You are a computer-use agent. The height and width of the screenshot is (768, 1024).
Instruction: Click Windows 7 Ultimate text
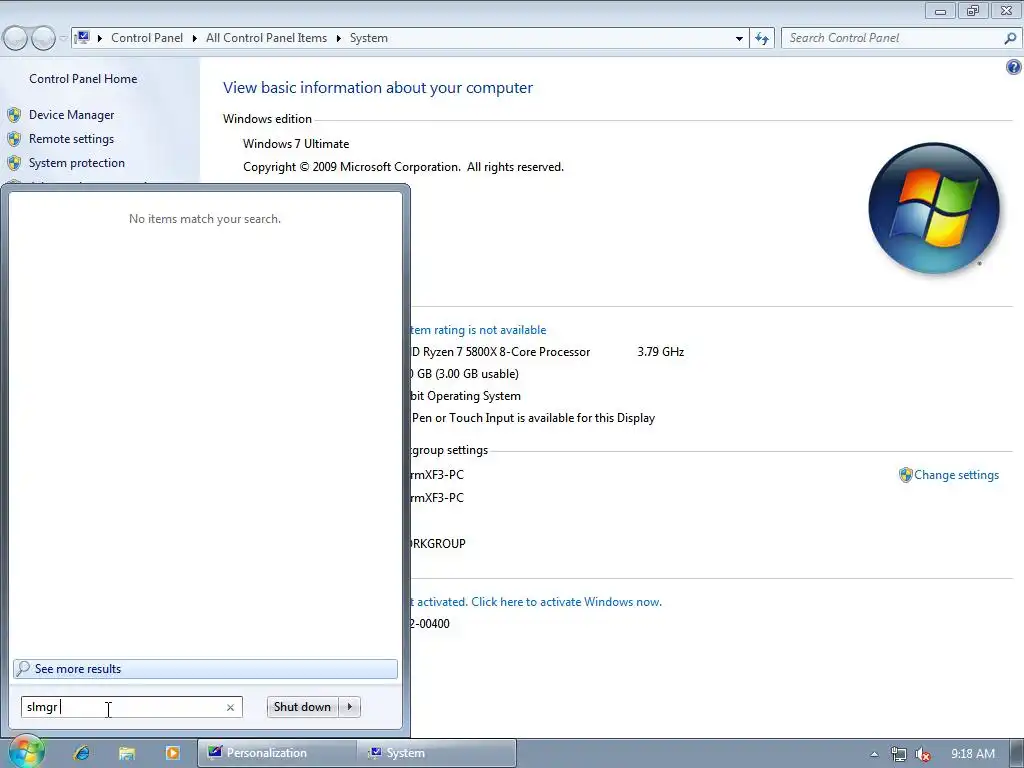click(296, 144)
